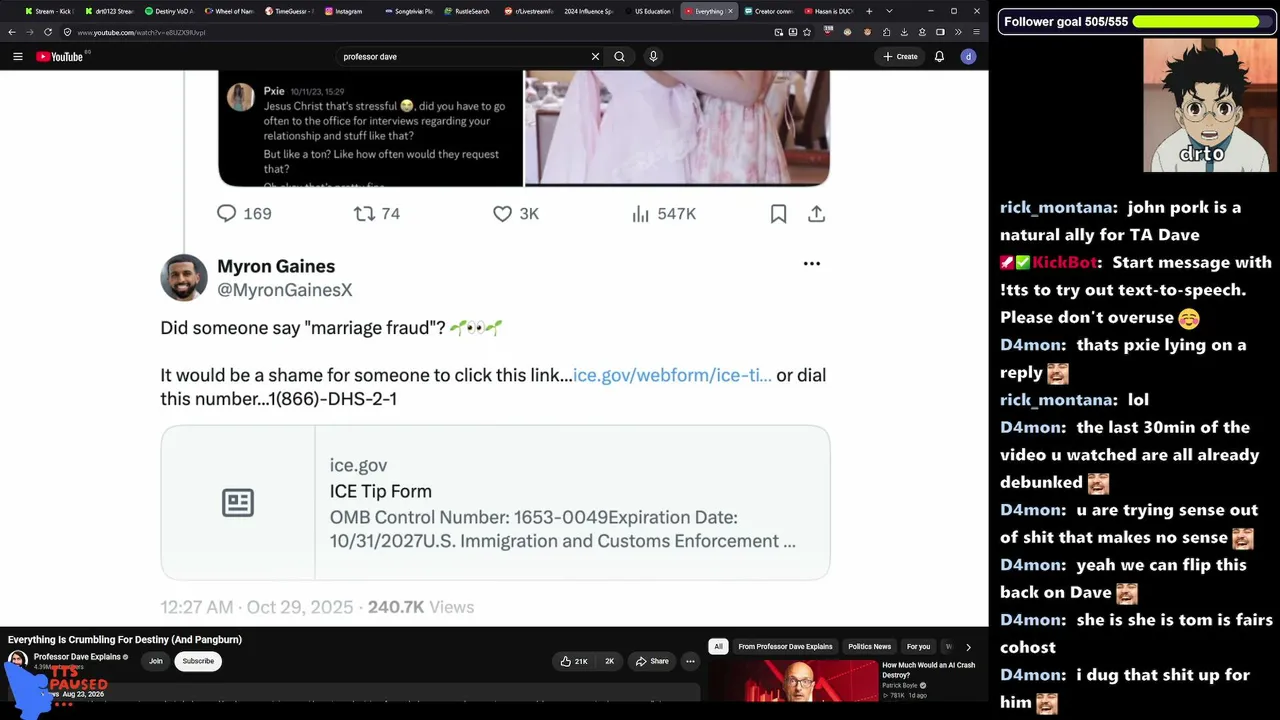
Task: Click the Pxie name in the embedded chat
Action: coord(274,91)
